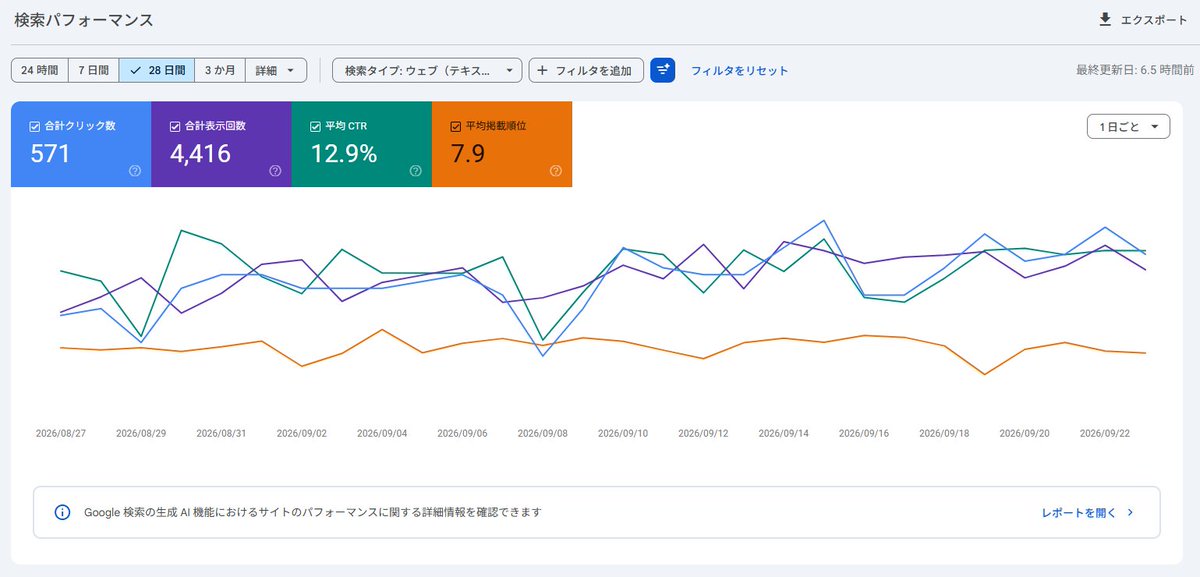This screenshot has height=577, width=1200.
Task: Click the purple 合計表示回数 metric card
Action: pyautogui.click(x=221, y=144)
